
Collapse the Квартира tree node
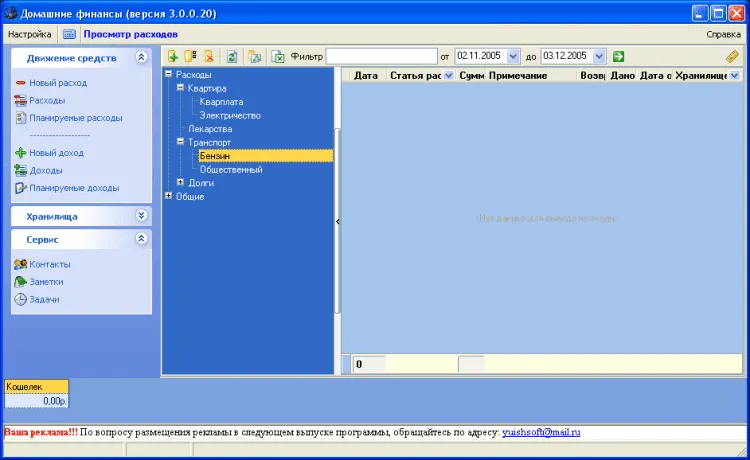[x=180, y=88]
